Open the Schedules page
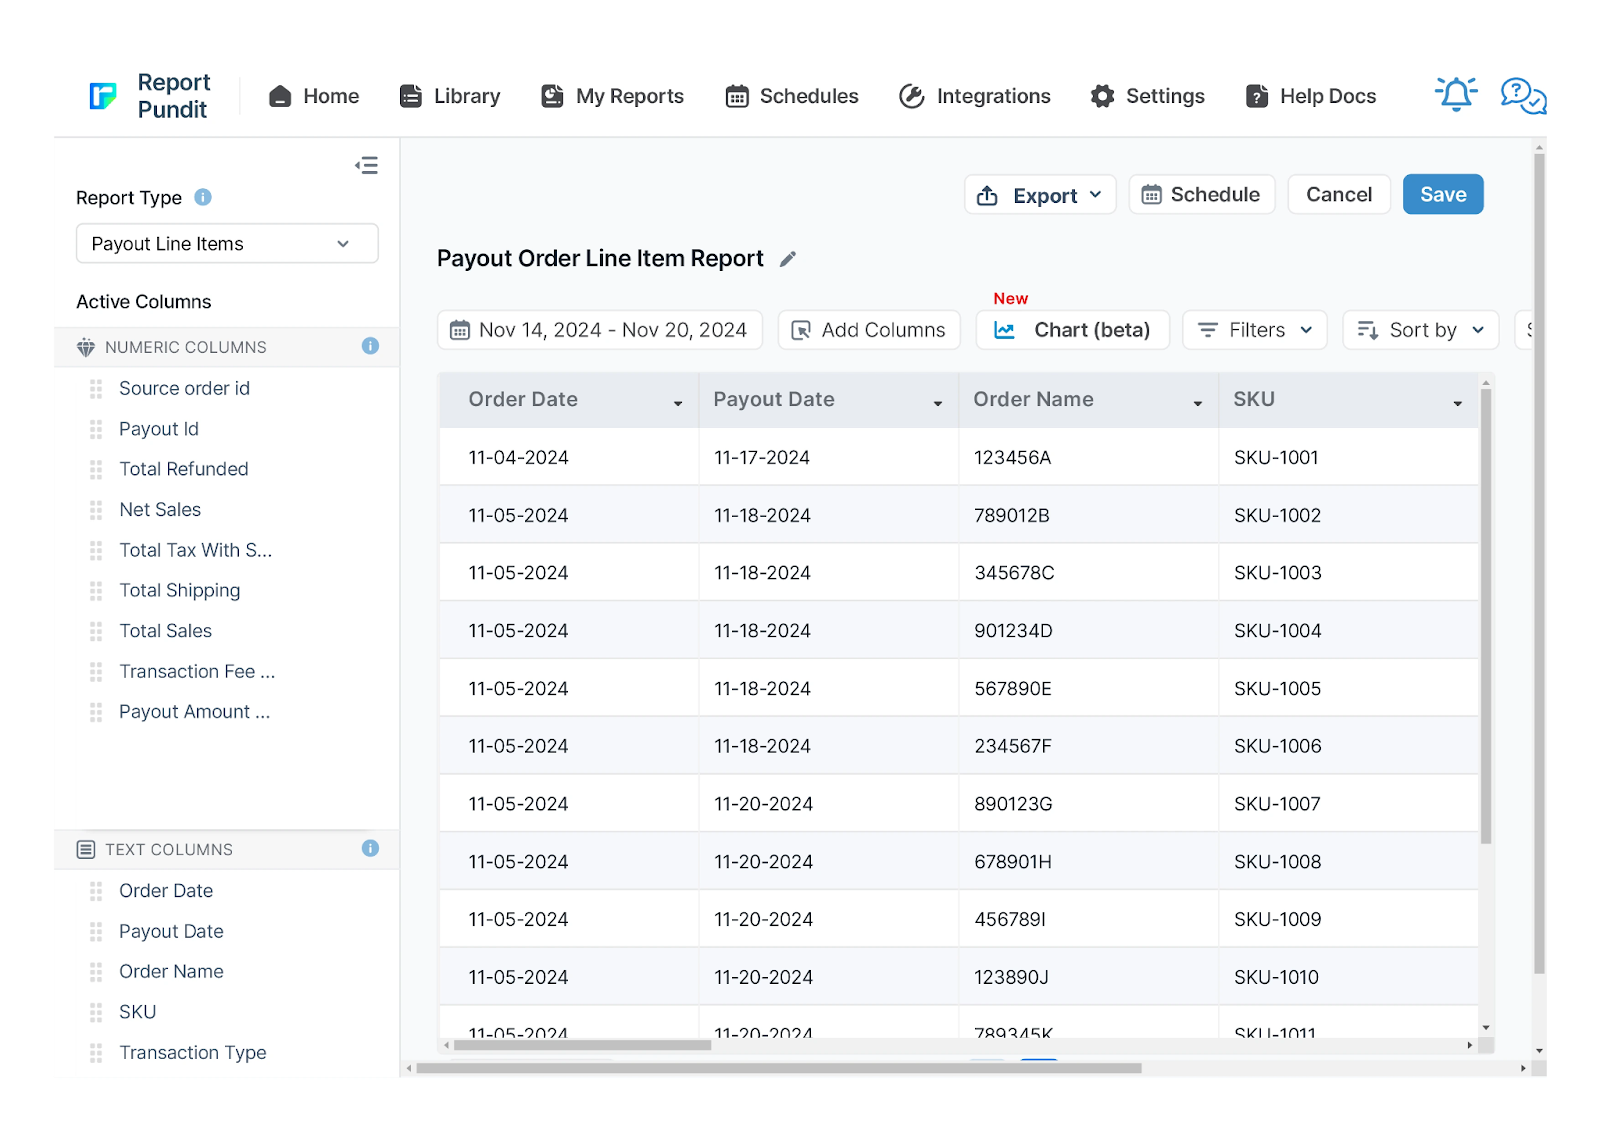Screen dimensions: 1600x1130 pos(792,96)
